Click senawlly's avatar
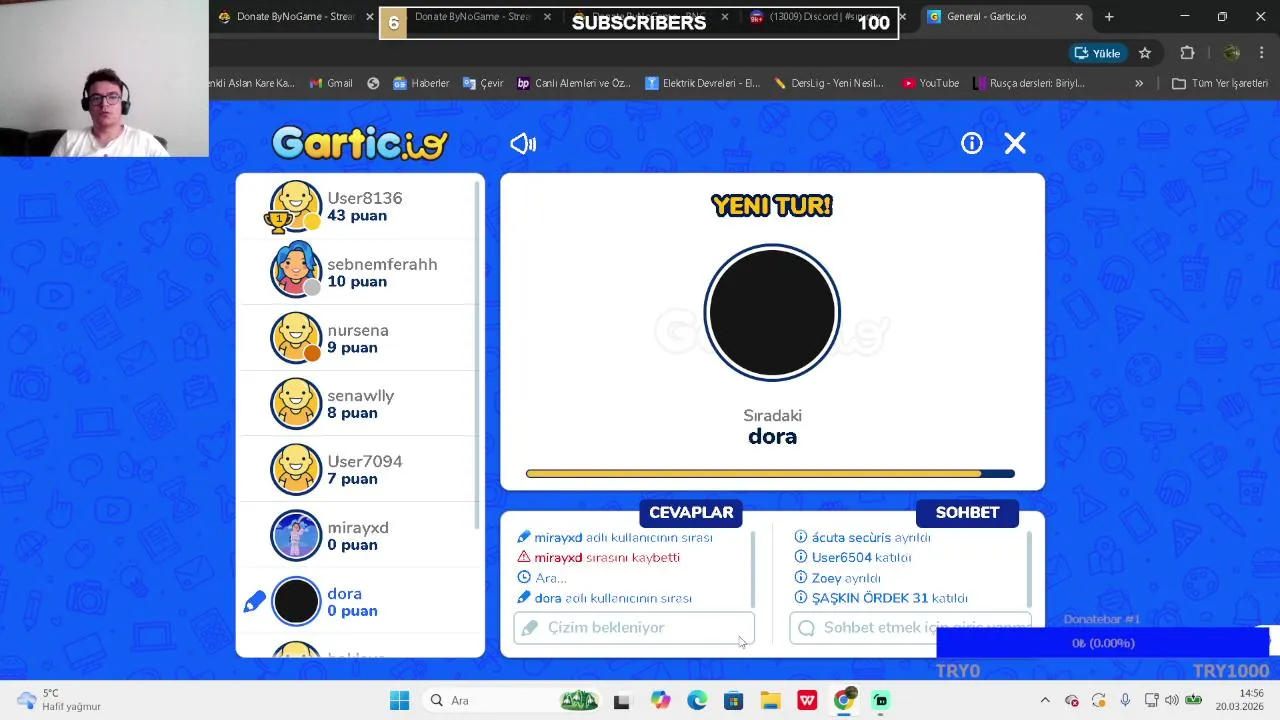Image resolution: width=1280 pixels, height=720 pixels. coord(296,403)
